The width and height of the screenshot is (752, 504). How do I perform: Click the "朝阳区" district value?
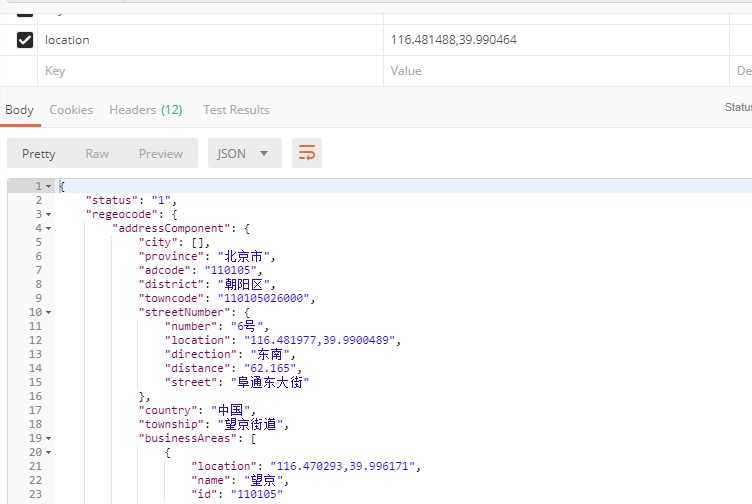pyautogui.click(x=244, y=284)
